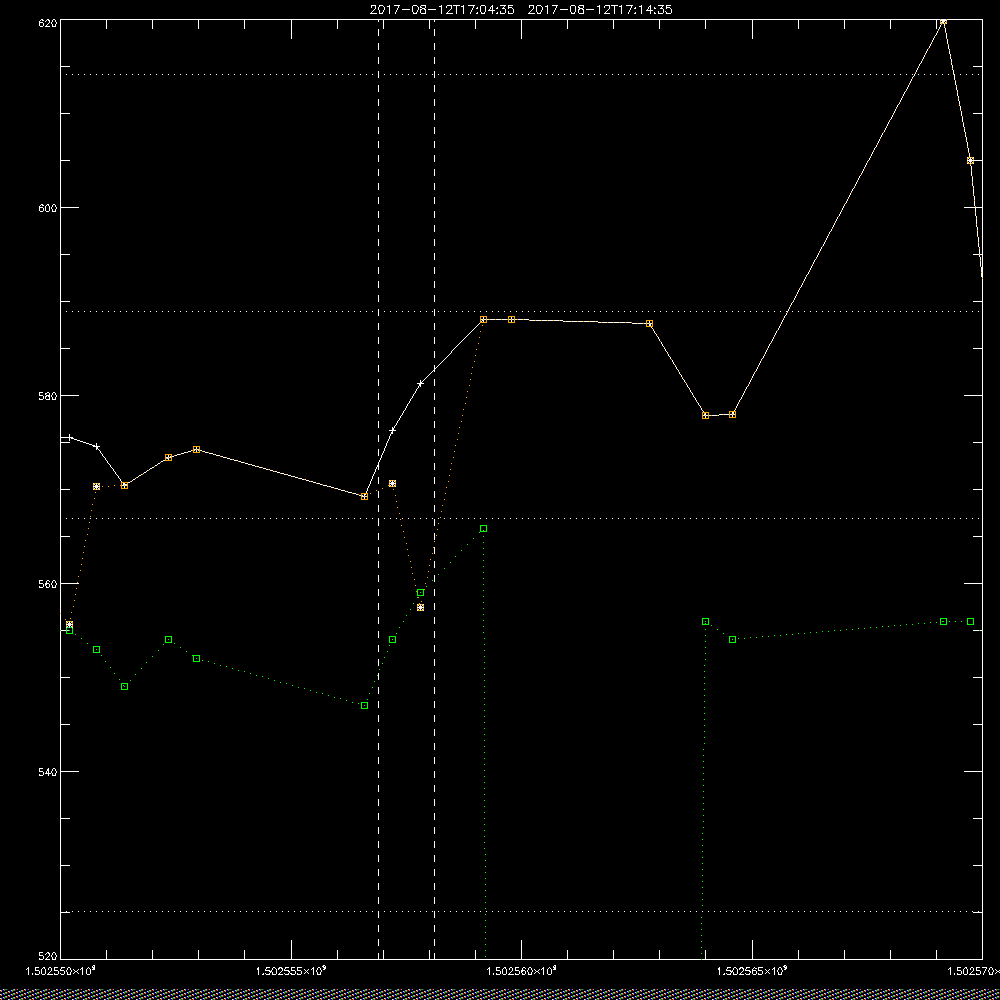1000x1000 pixels.
Task: Click the x-axis label 1.502565×10⁹
Action: pos(753,971)
